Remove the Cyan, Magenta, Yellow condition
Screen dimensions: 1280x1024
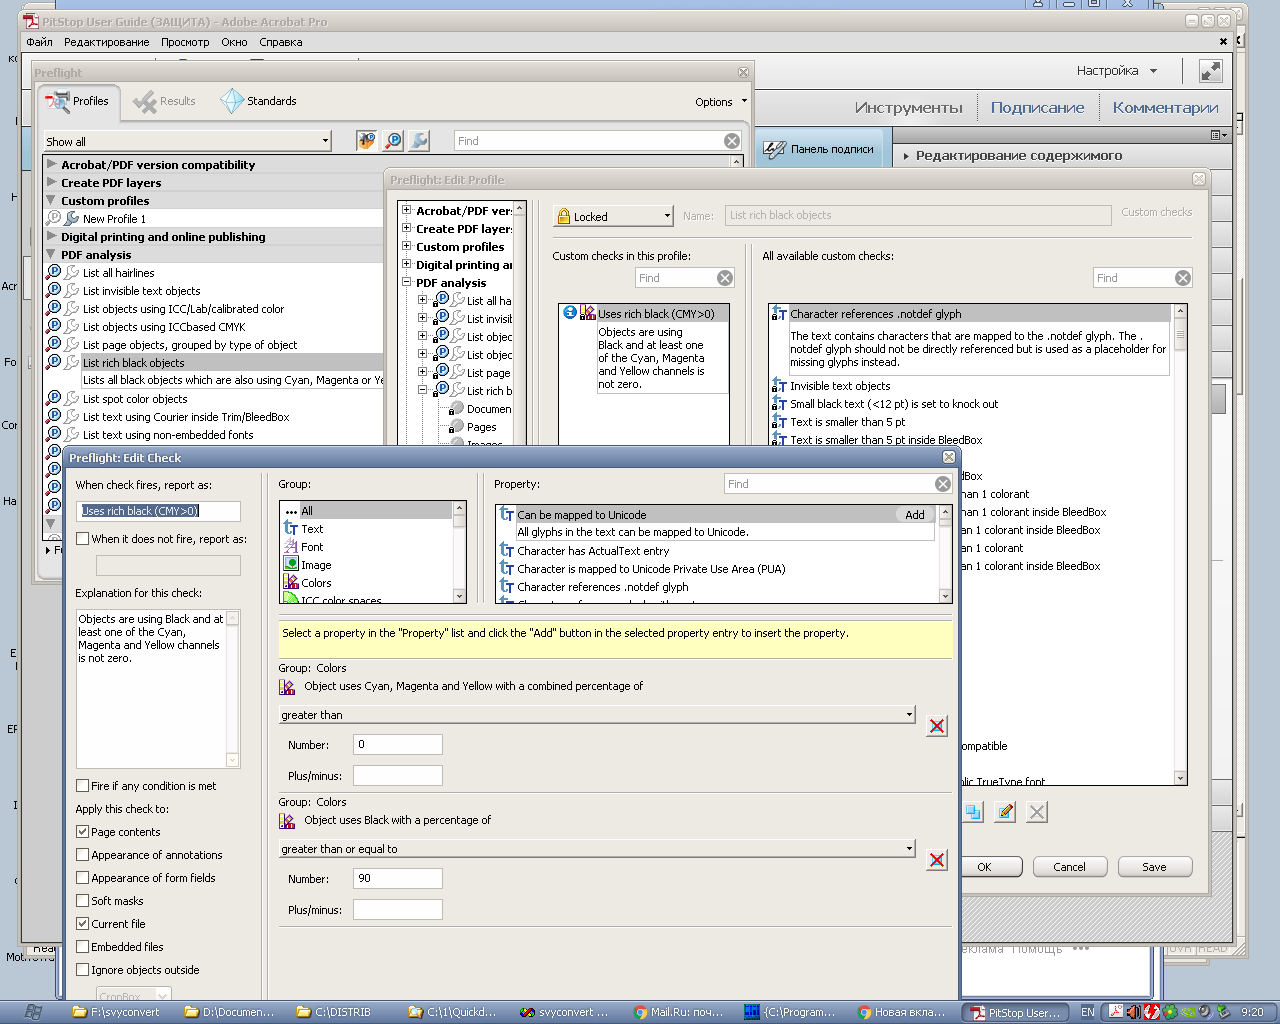pos(936,726)
